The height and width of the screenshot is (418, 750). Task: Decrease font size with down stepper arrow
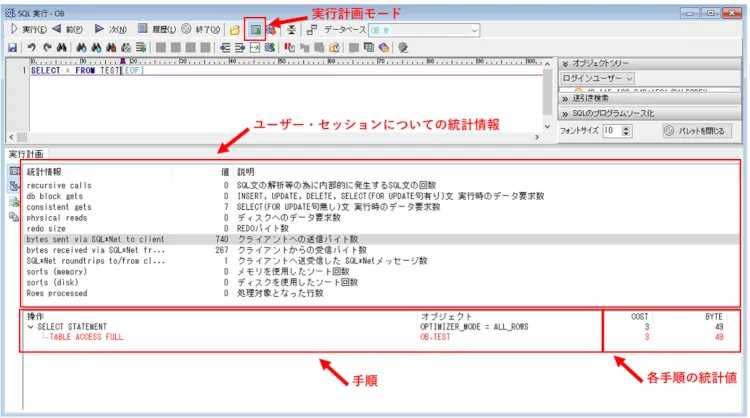626,133
